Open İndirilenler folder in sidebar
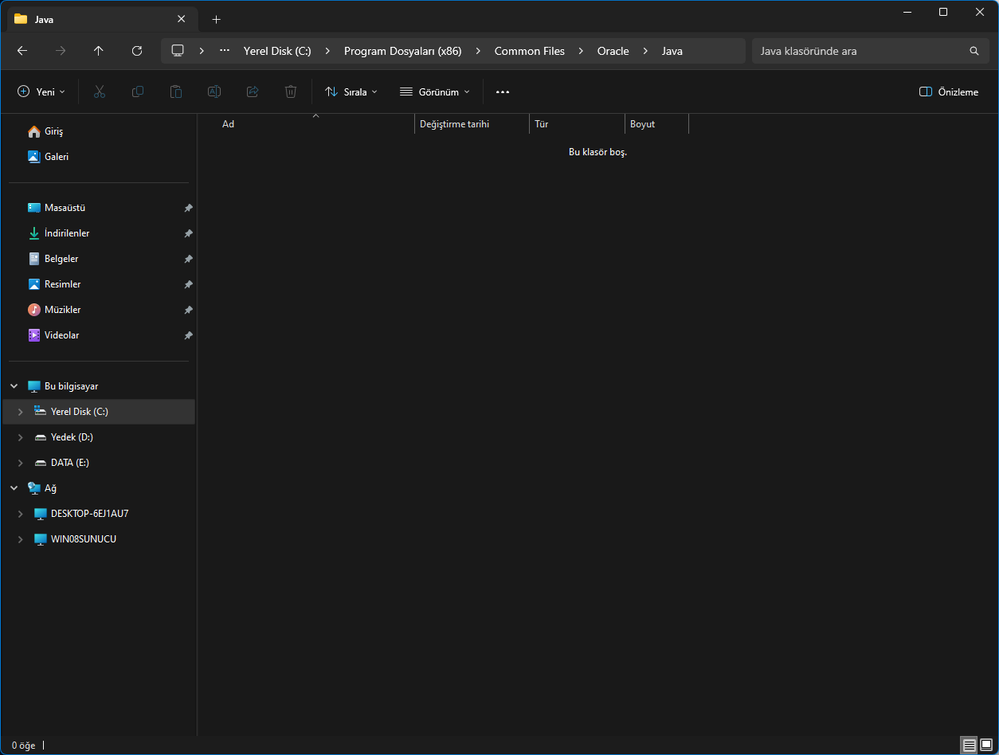Viewport: 999px width, 755px height. click(x=67, y=233)
